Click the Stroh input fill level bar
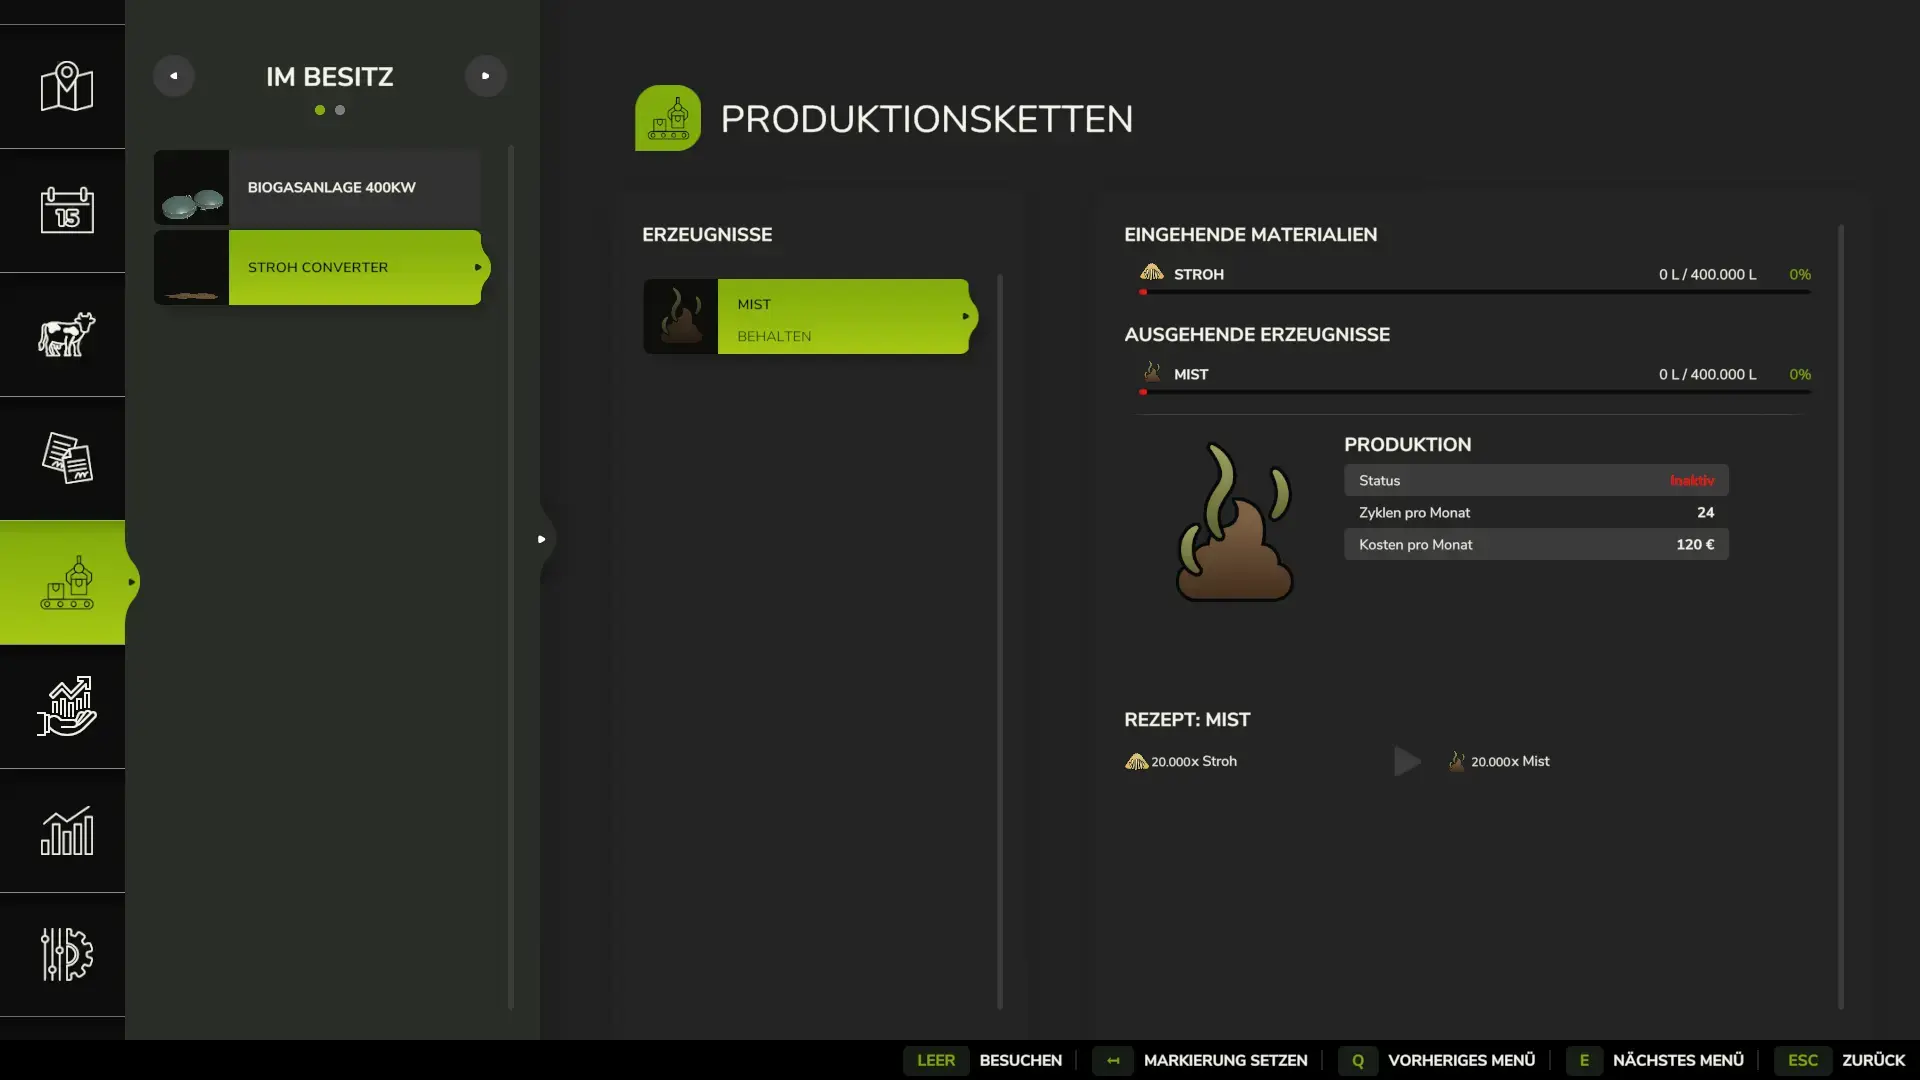The height and width of the screenshot is (1080, 1920). 1474,292
